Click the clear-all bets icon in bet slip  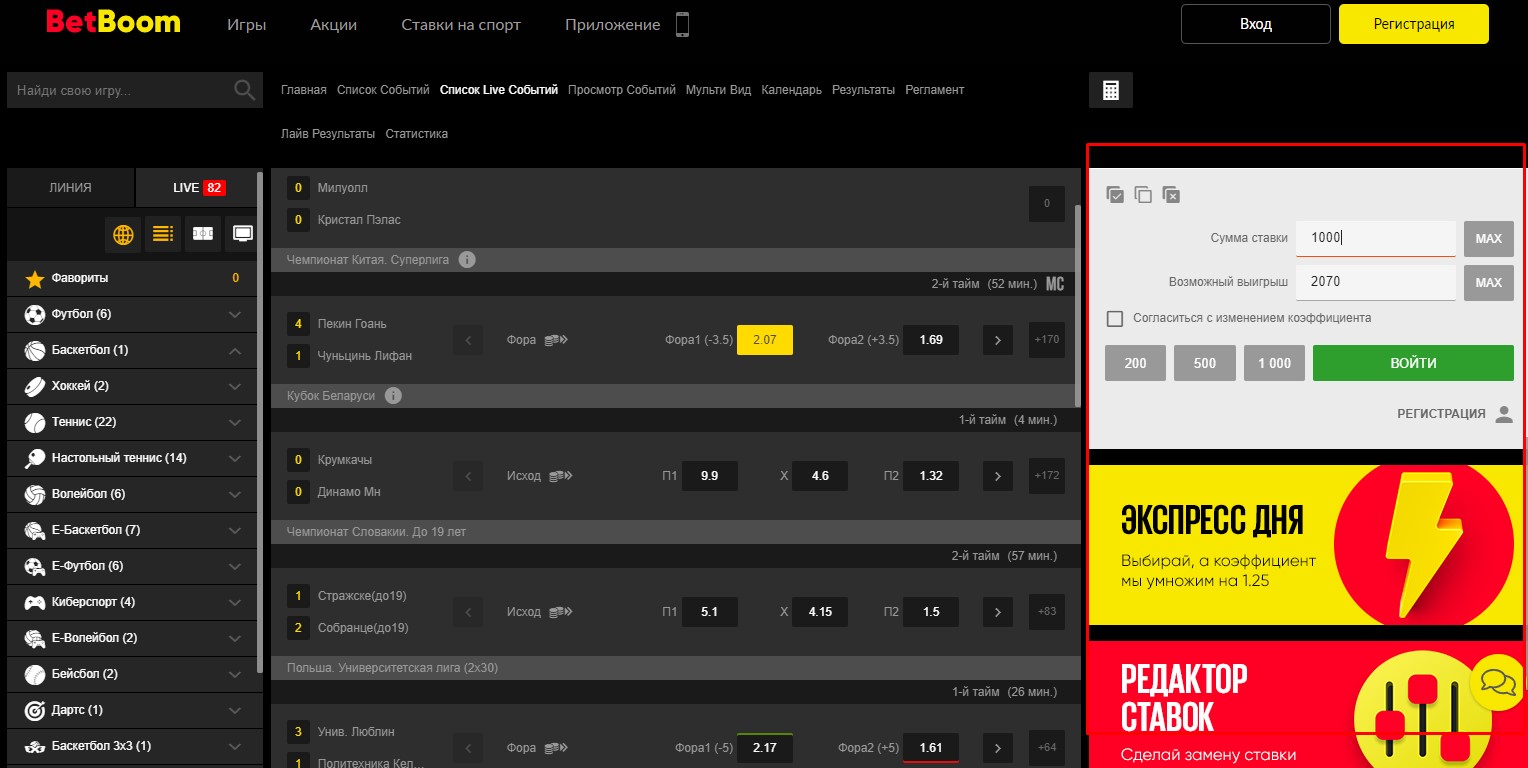click(x=1171, y=195)
